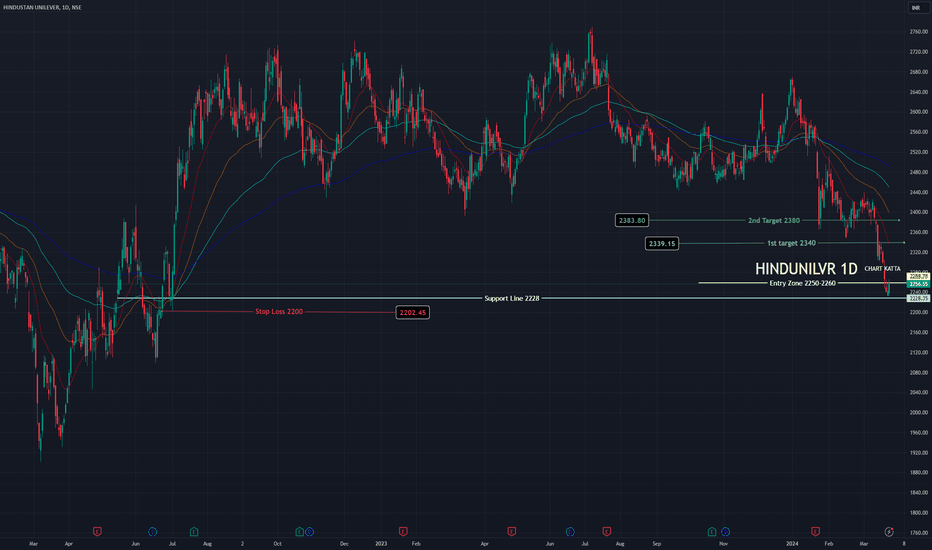This screenshot has width=932, height=550.
Task: Open the INR currency selector
Action: [916, 8]
